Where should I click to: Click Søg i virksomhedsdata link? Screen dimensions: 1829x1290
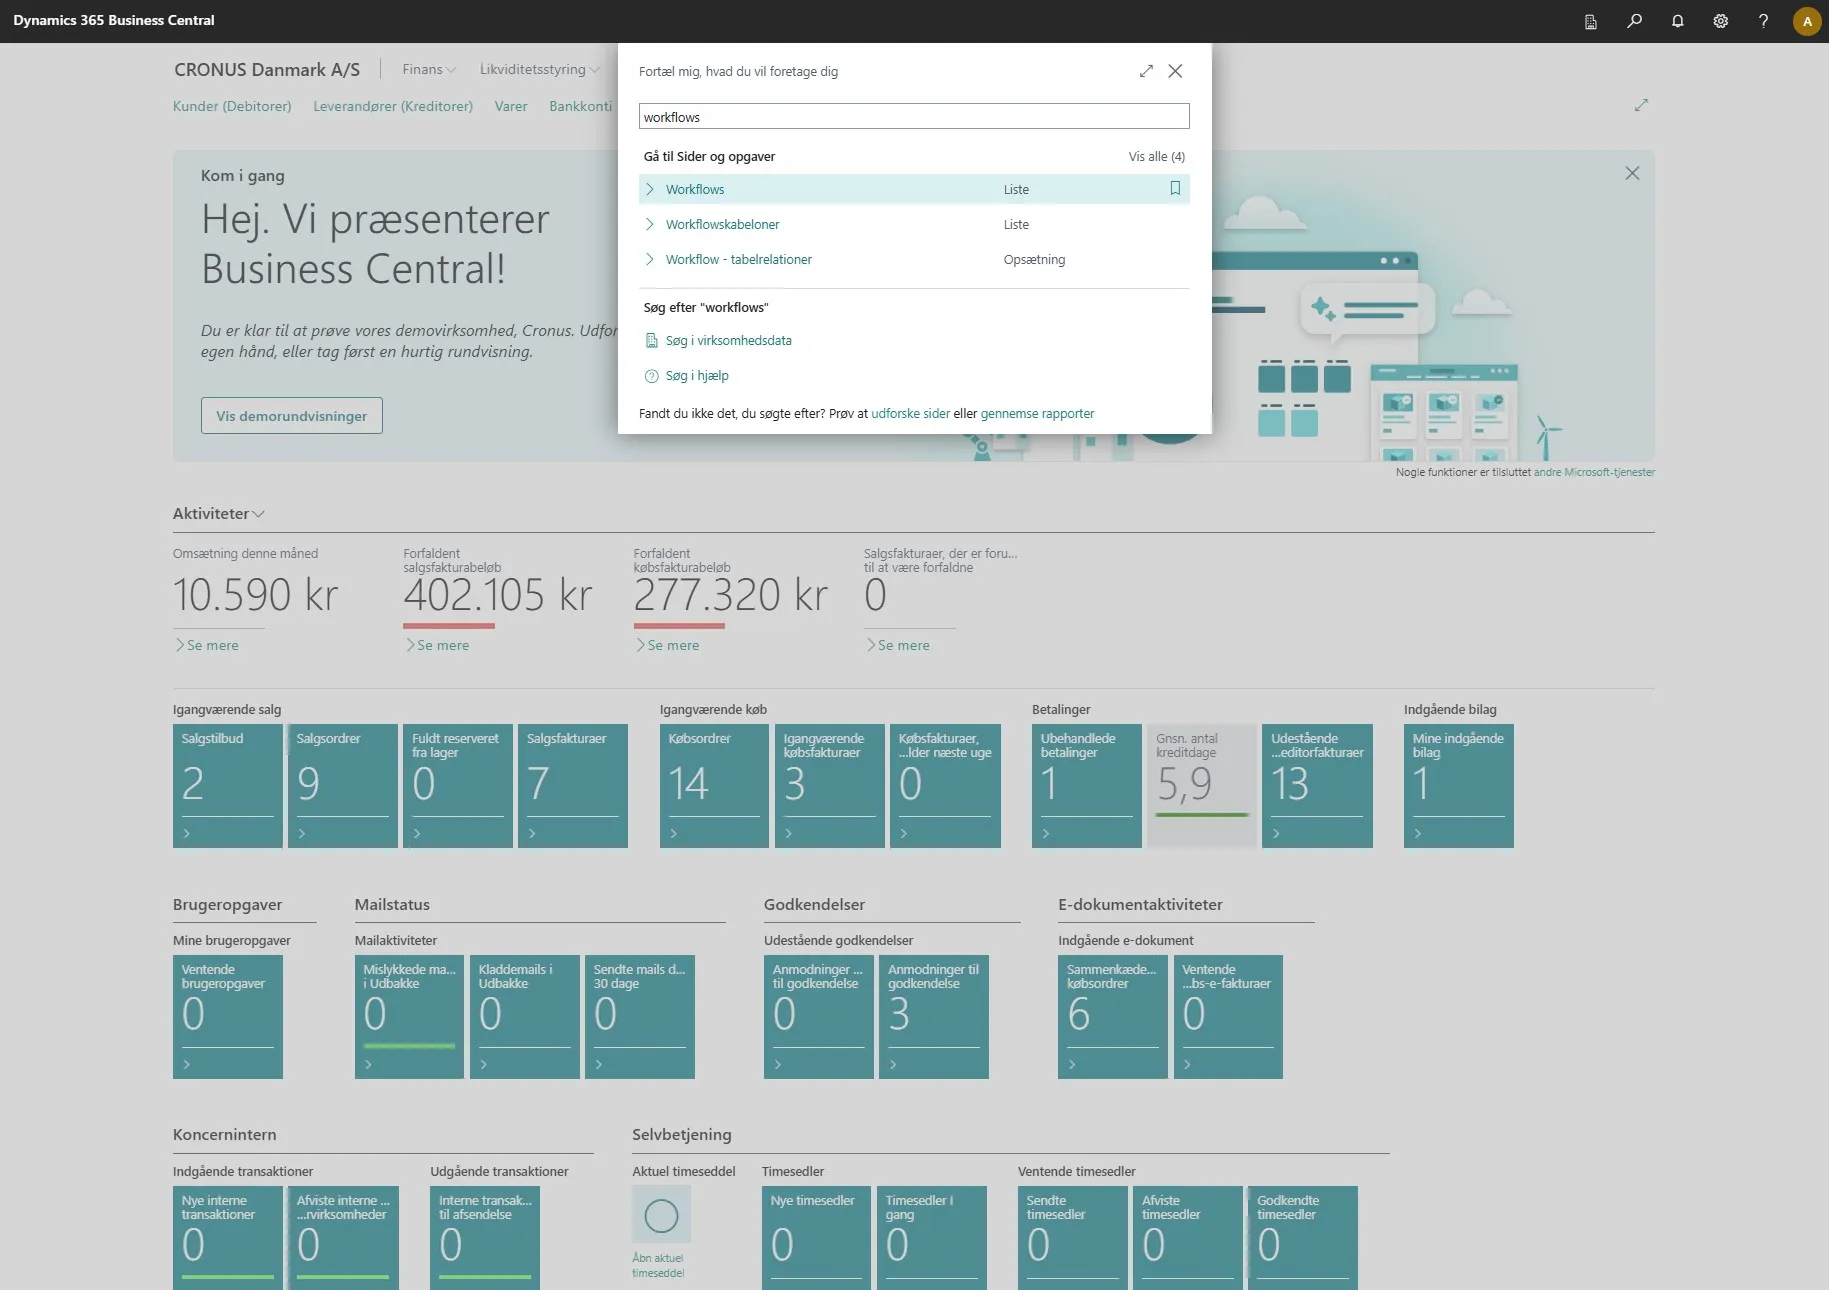[728, 341]
